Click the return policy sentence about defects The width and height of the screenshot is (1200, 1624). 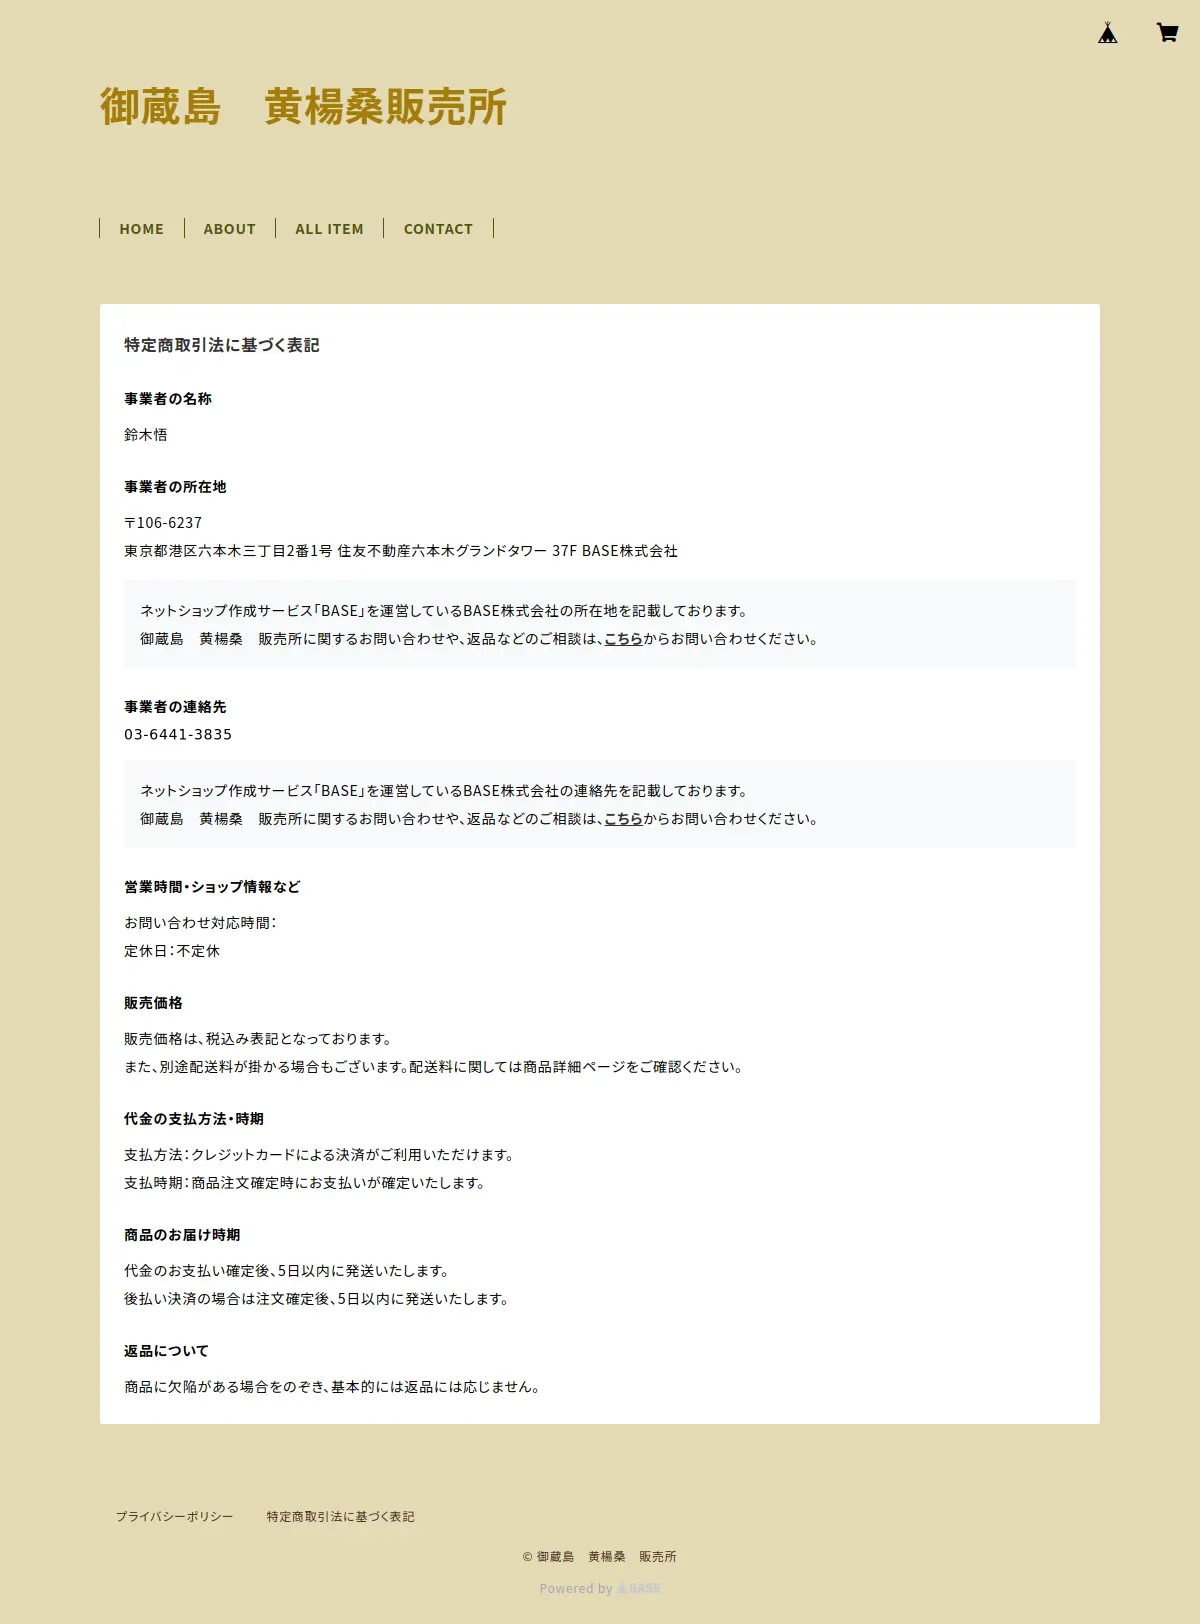(x=334, y=1387)
